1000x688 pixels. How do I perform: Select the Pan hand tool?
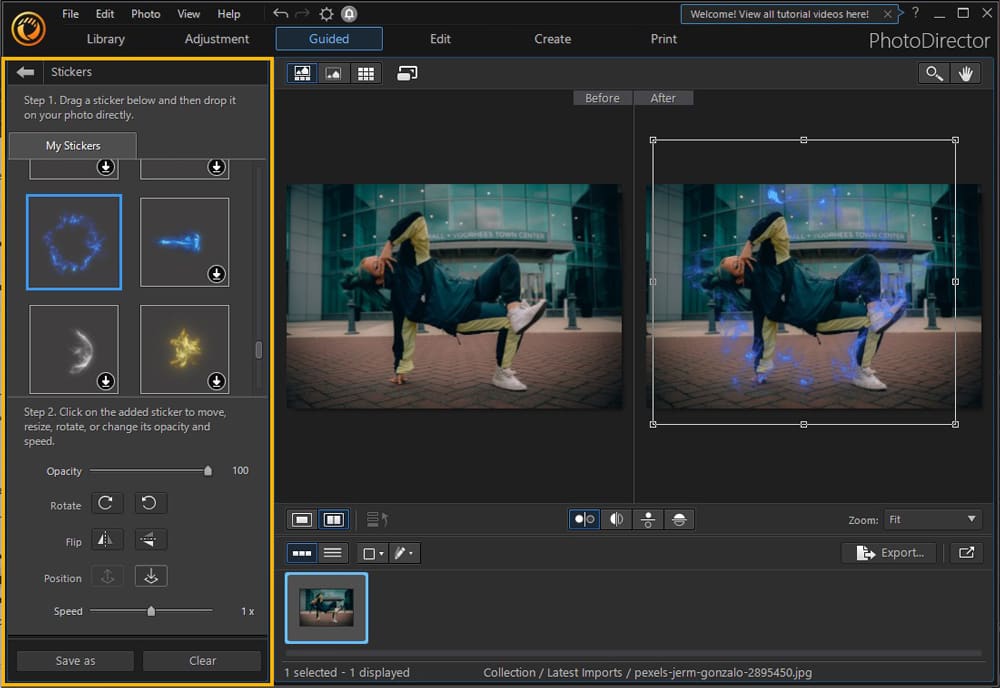966,73
